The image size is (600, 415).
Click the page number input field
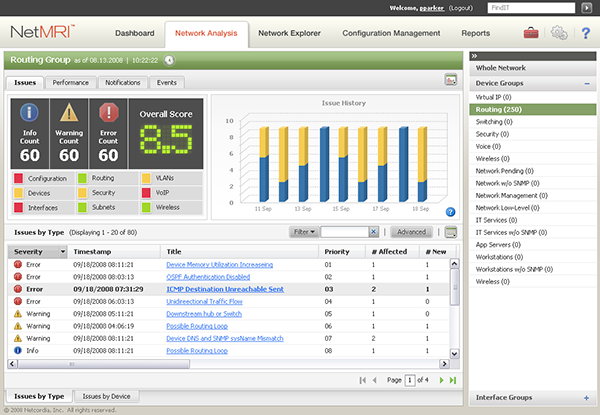[x=410, y=380]
